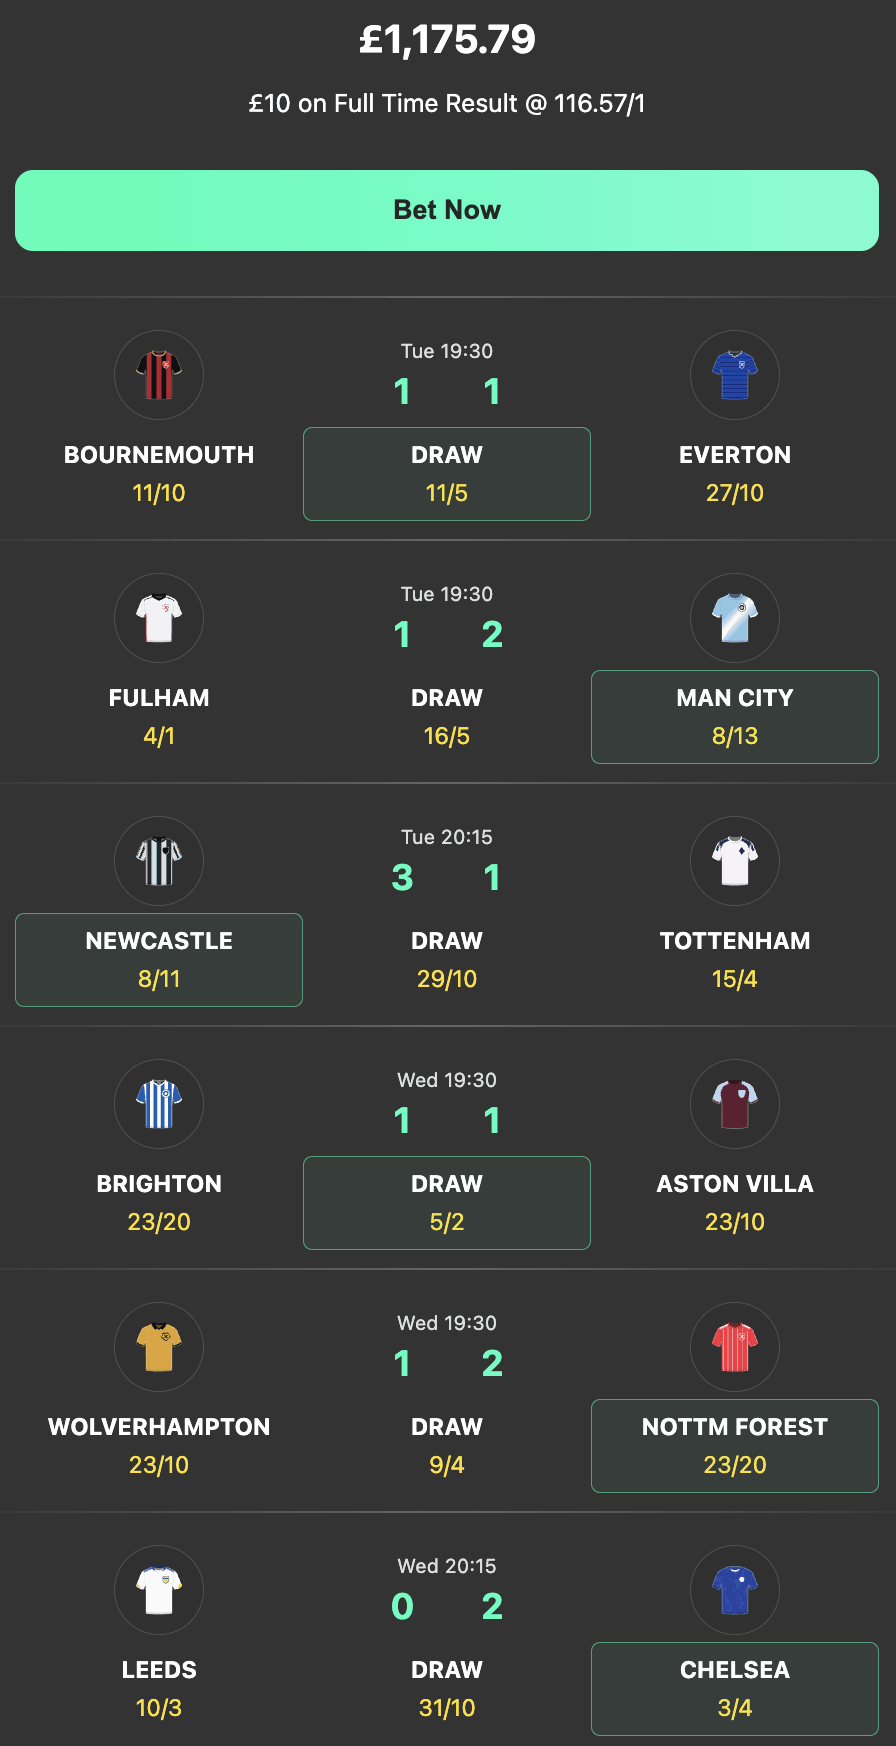Click the Wolverhampton gold shirt icon
This screenshot has height=1746, width=896.
[x=159, y=1347]
